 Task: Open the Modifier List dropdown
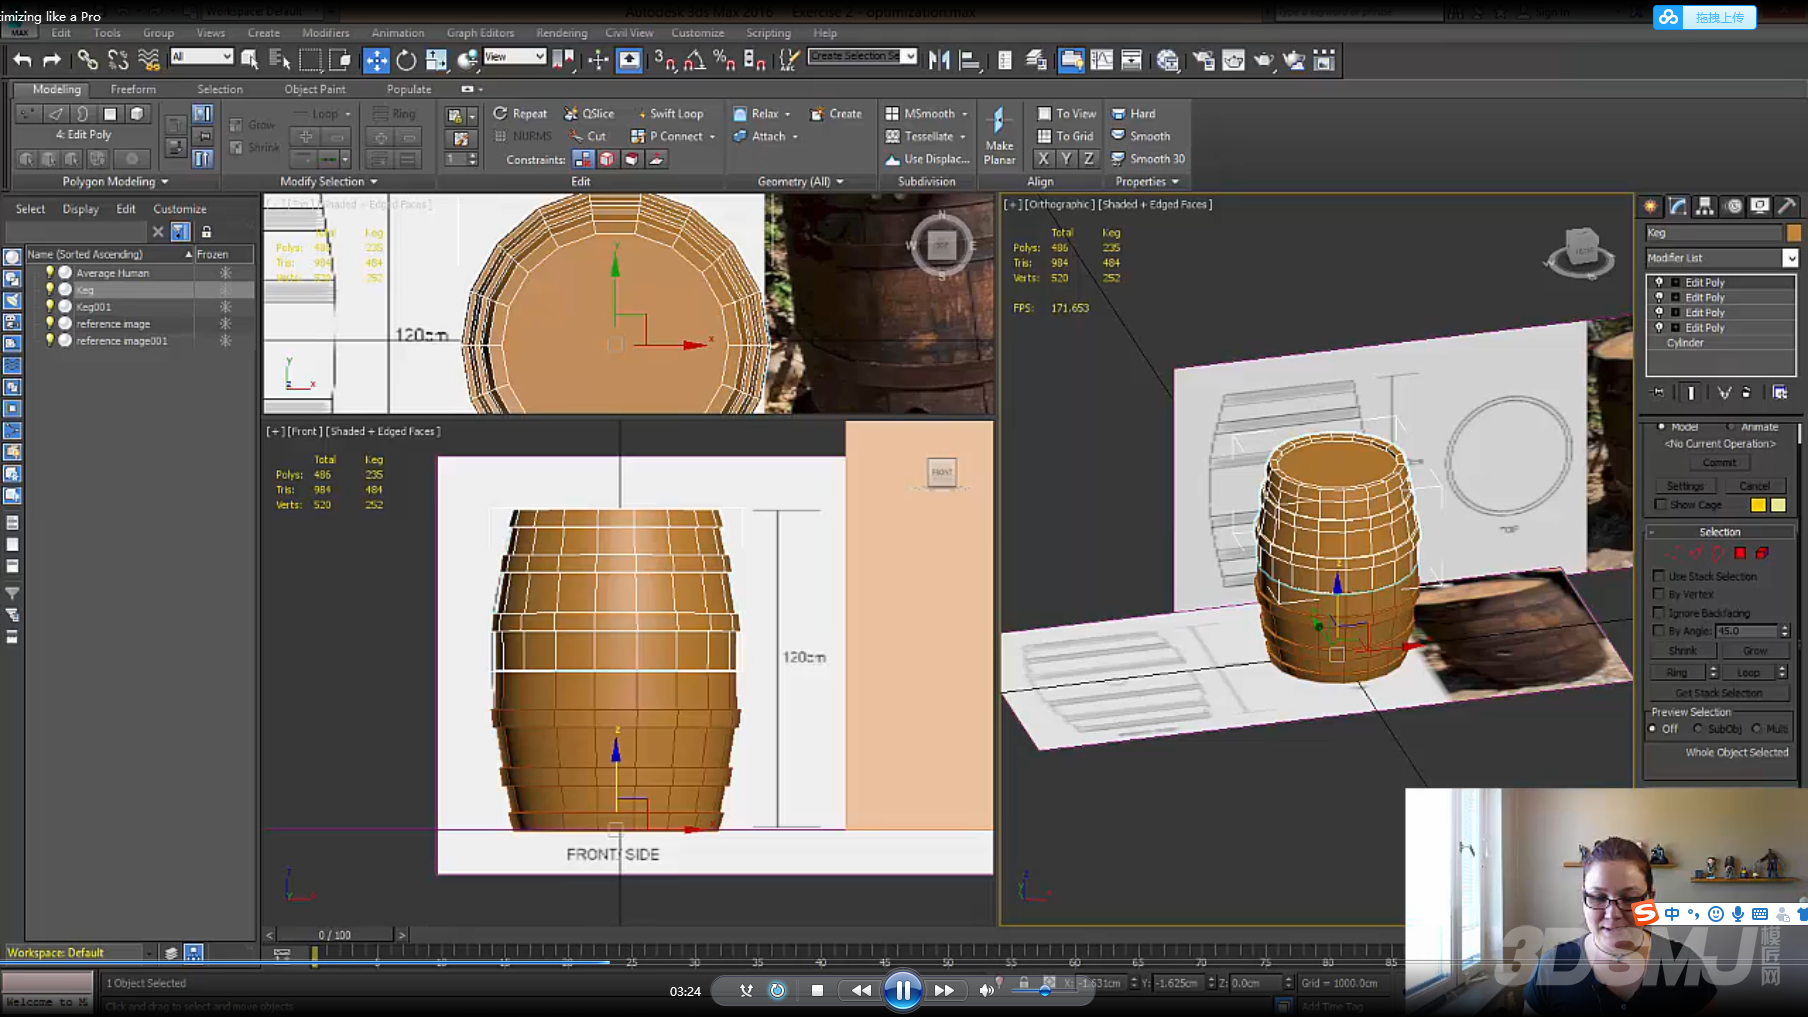(x=1790, y=258)
